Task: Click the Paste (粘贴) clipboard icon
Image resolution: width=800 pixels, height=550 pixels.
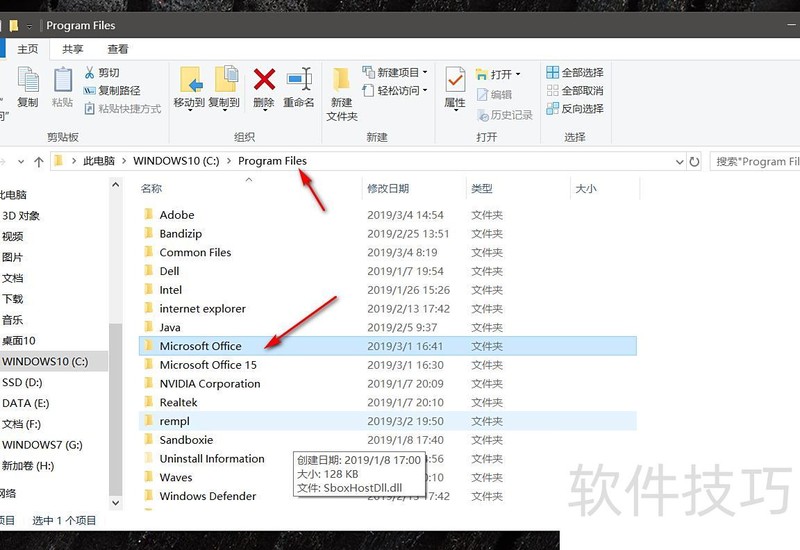Action: click(x=63, y=86)
